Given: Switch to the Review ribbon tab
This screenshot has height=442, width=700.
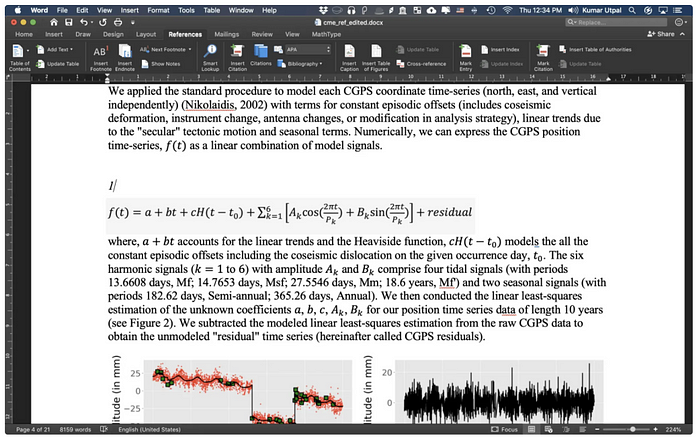Looking at the screenshot, I should (262, 34).
